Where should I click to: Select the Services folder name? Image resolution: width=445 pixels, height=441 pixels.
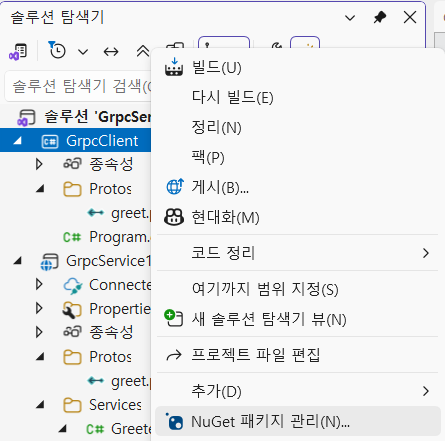point(115,405)
